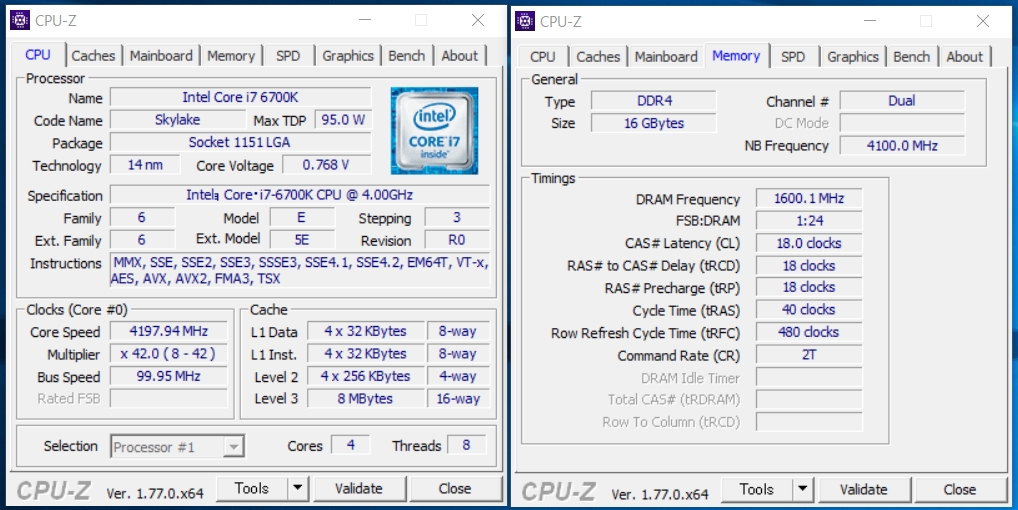Click Validate button in left CPU-Z window

coord(358,488)
